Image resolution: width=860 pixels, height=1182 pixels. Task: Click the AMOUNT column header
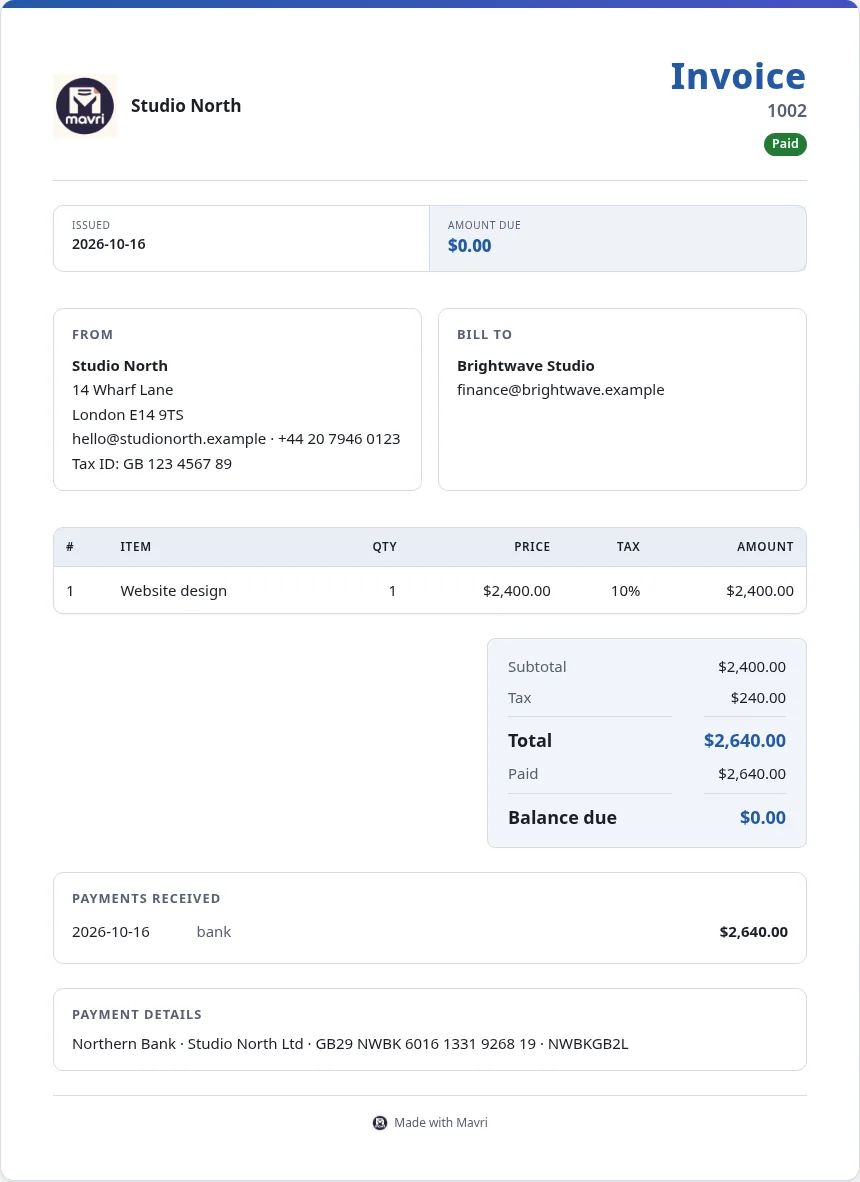coord(765,547)
